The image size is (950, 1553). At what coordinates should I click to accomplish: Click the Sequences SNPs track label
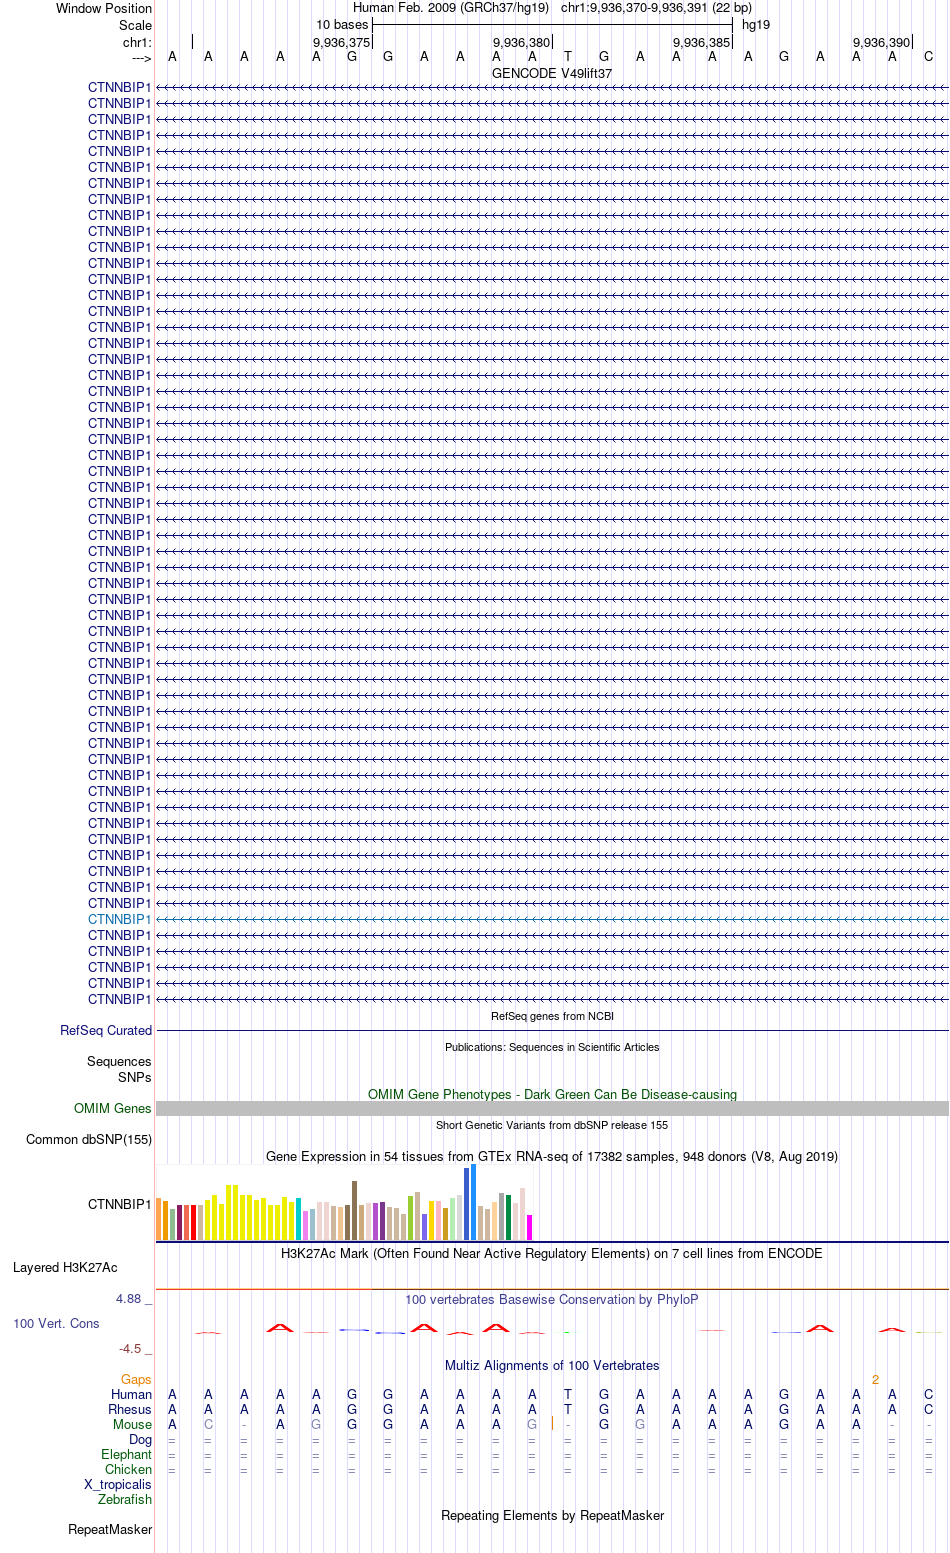119,1069
